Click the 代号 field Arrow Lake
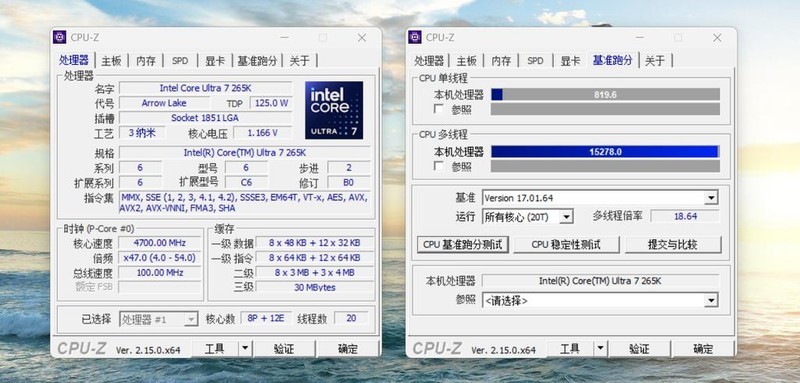The height and width of the screenshot is (383, 800). point(164,103)
